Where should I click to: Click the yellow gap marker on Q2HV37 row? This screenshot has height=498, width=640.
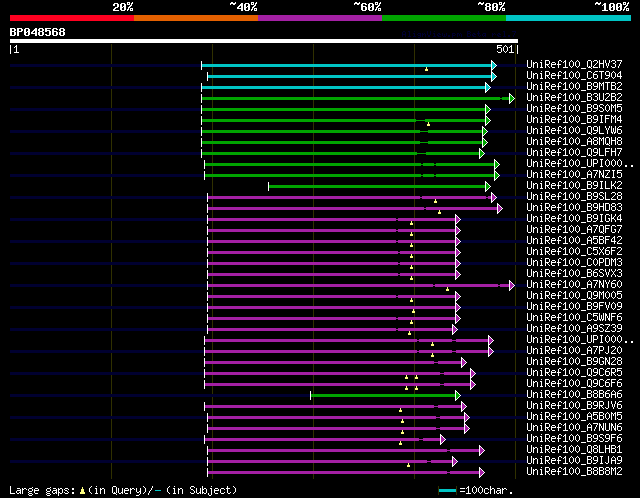click(427, 69)
